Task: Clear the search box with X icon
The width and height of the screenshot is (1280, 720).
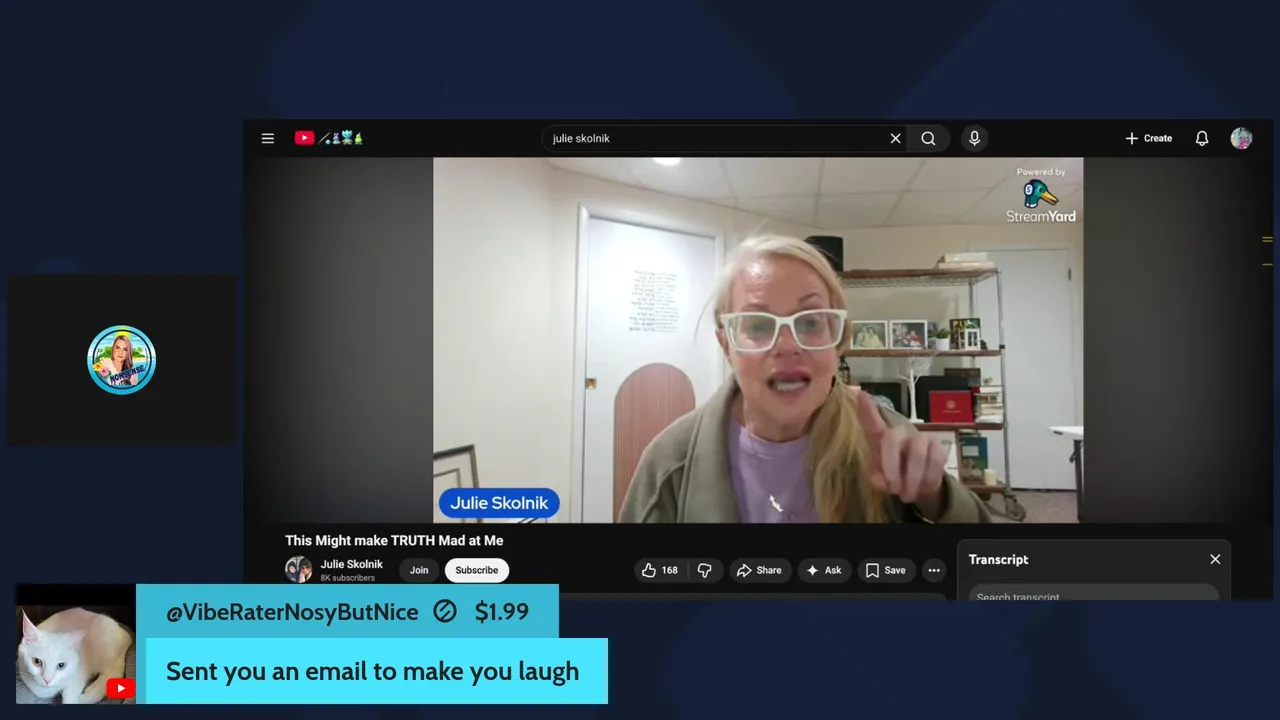Action: click(x=895, y=138)
